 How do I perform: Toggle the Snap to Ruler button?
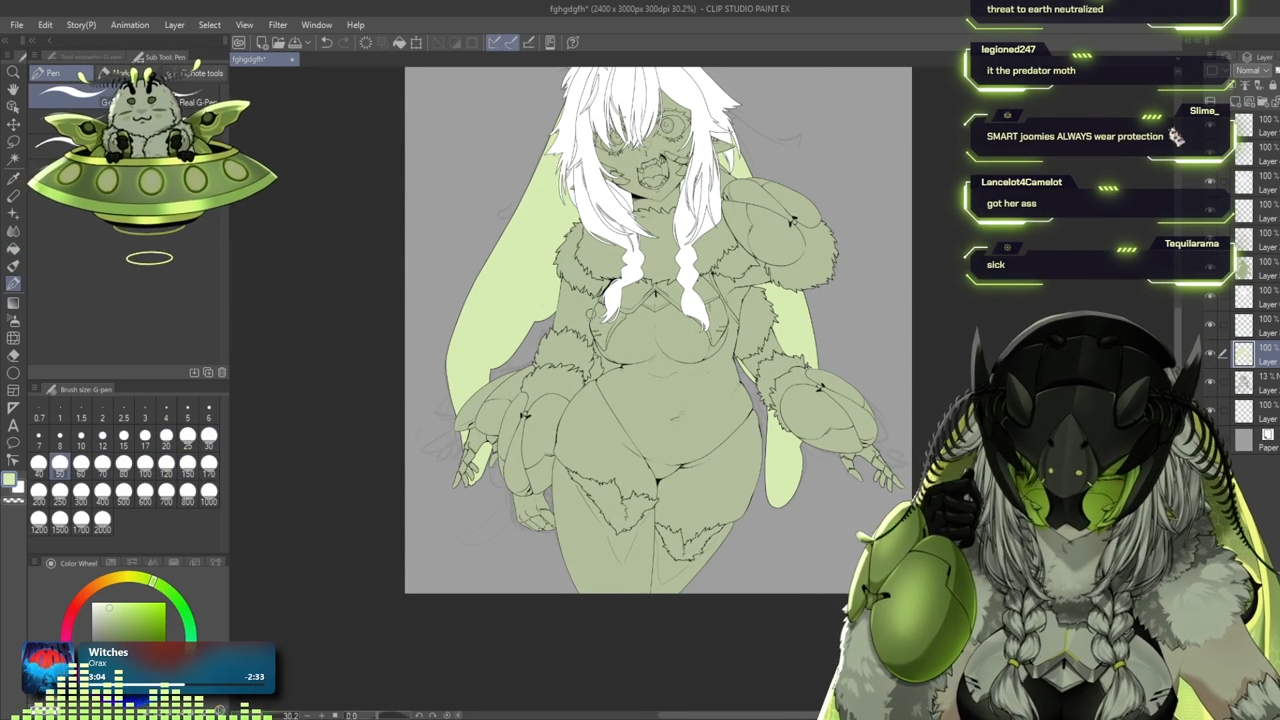pyautogui.click(x=494, y=42)
